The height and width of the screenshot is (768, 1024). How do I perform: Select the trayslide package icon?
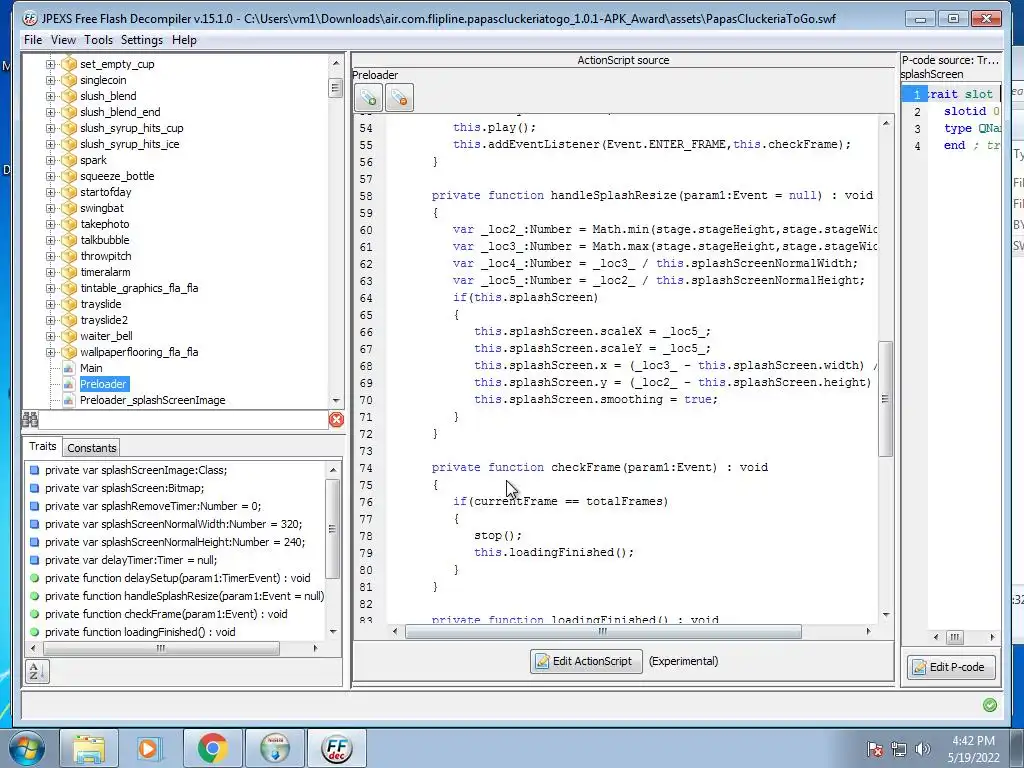coord(69,304)
